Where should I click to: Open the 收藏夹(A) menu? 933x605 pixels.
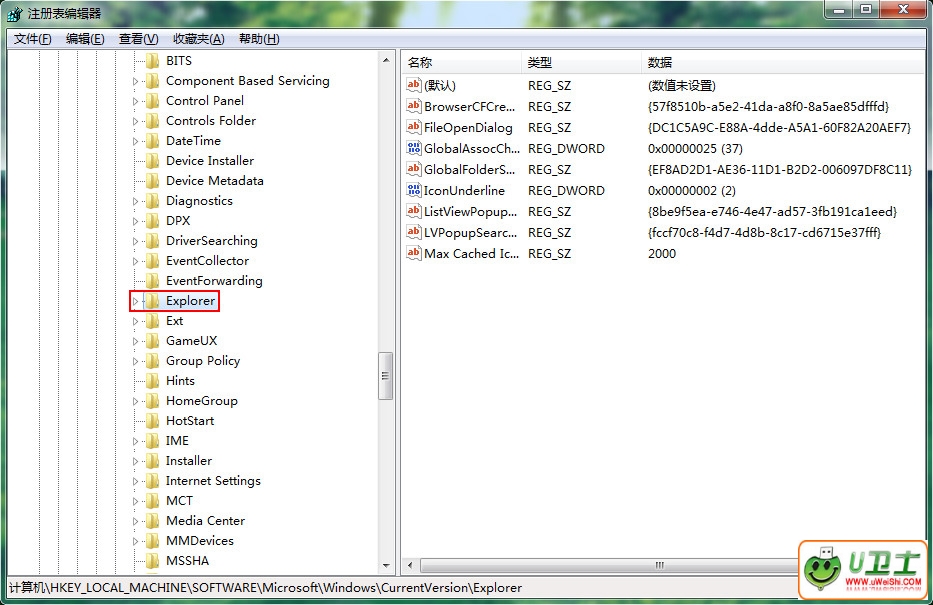pos(198,39)
